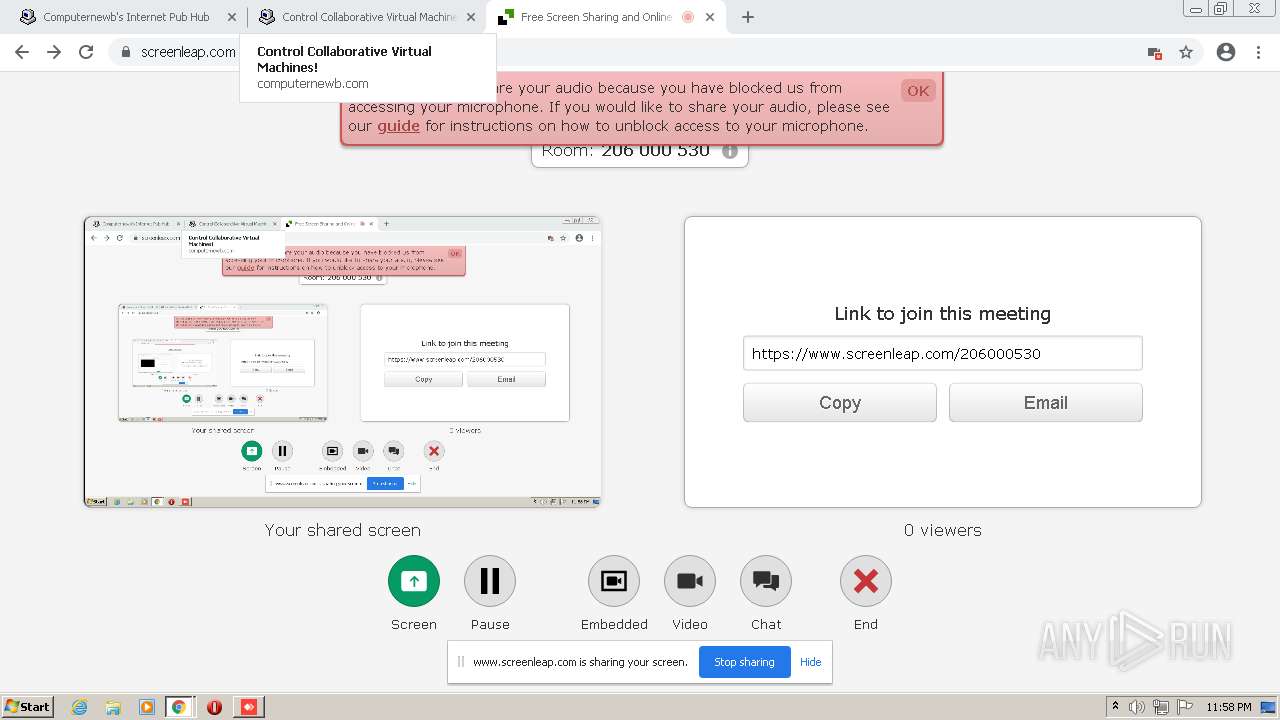1280x720 pixels.
Task: Copy the meeting link
Action: tap(840, 403)
